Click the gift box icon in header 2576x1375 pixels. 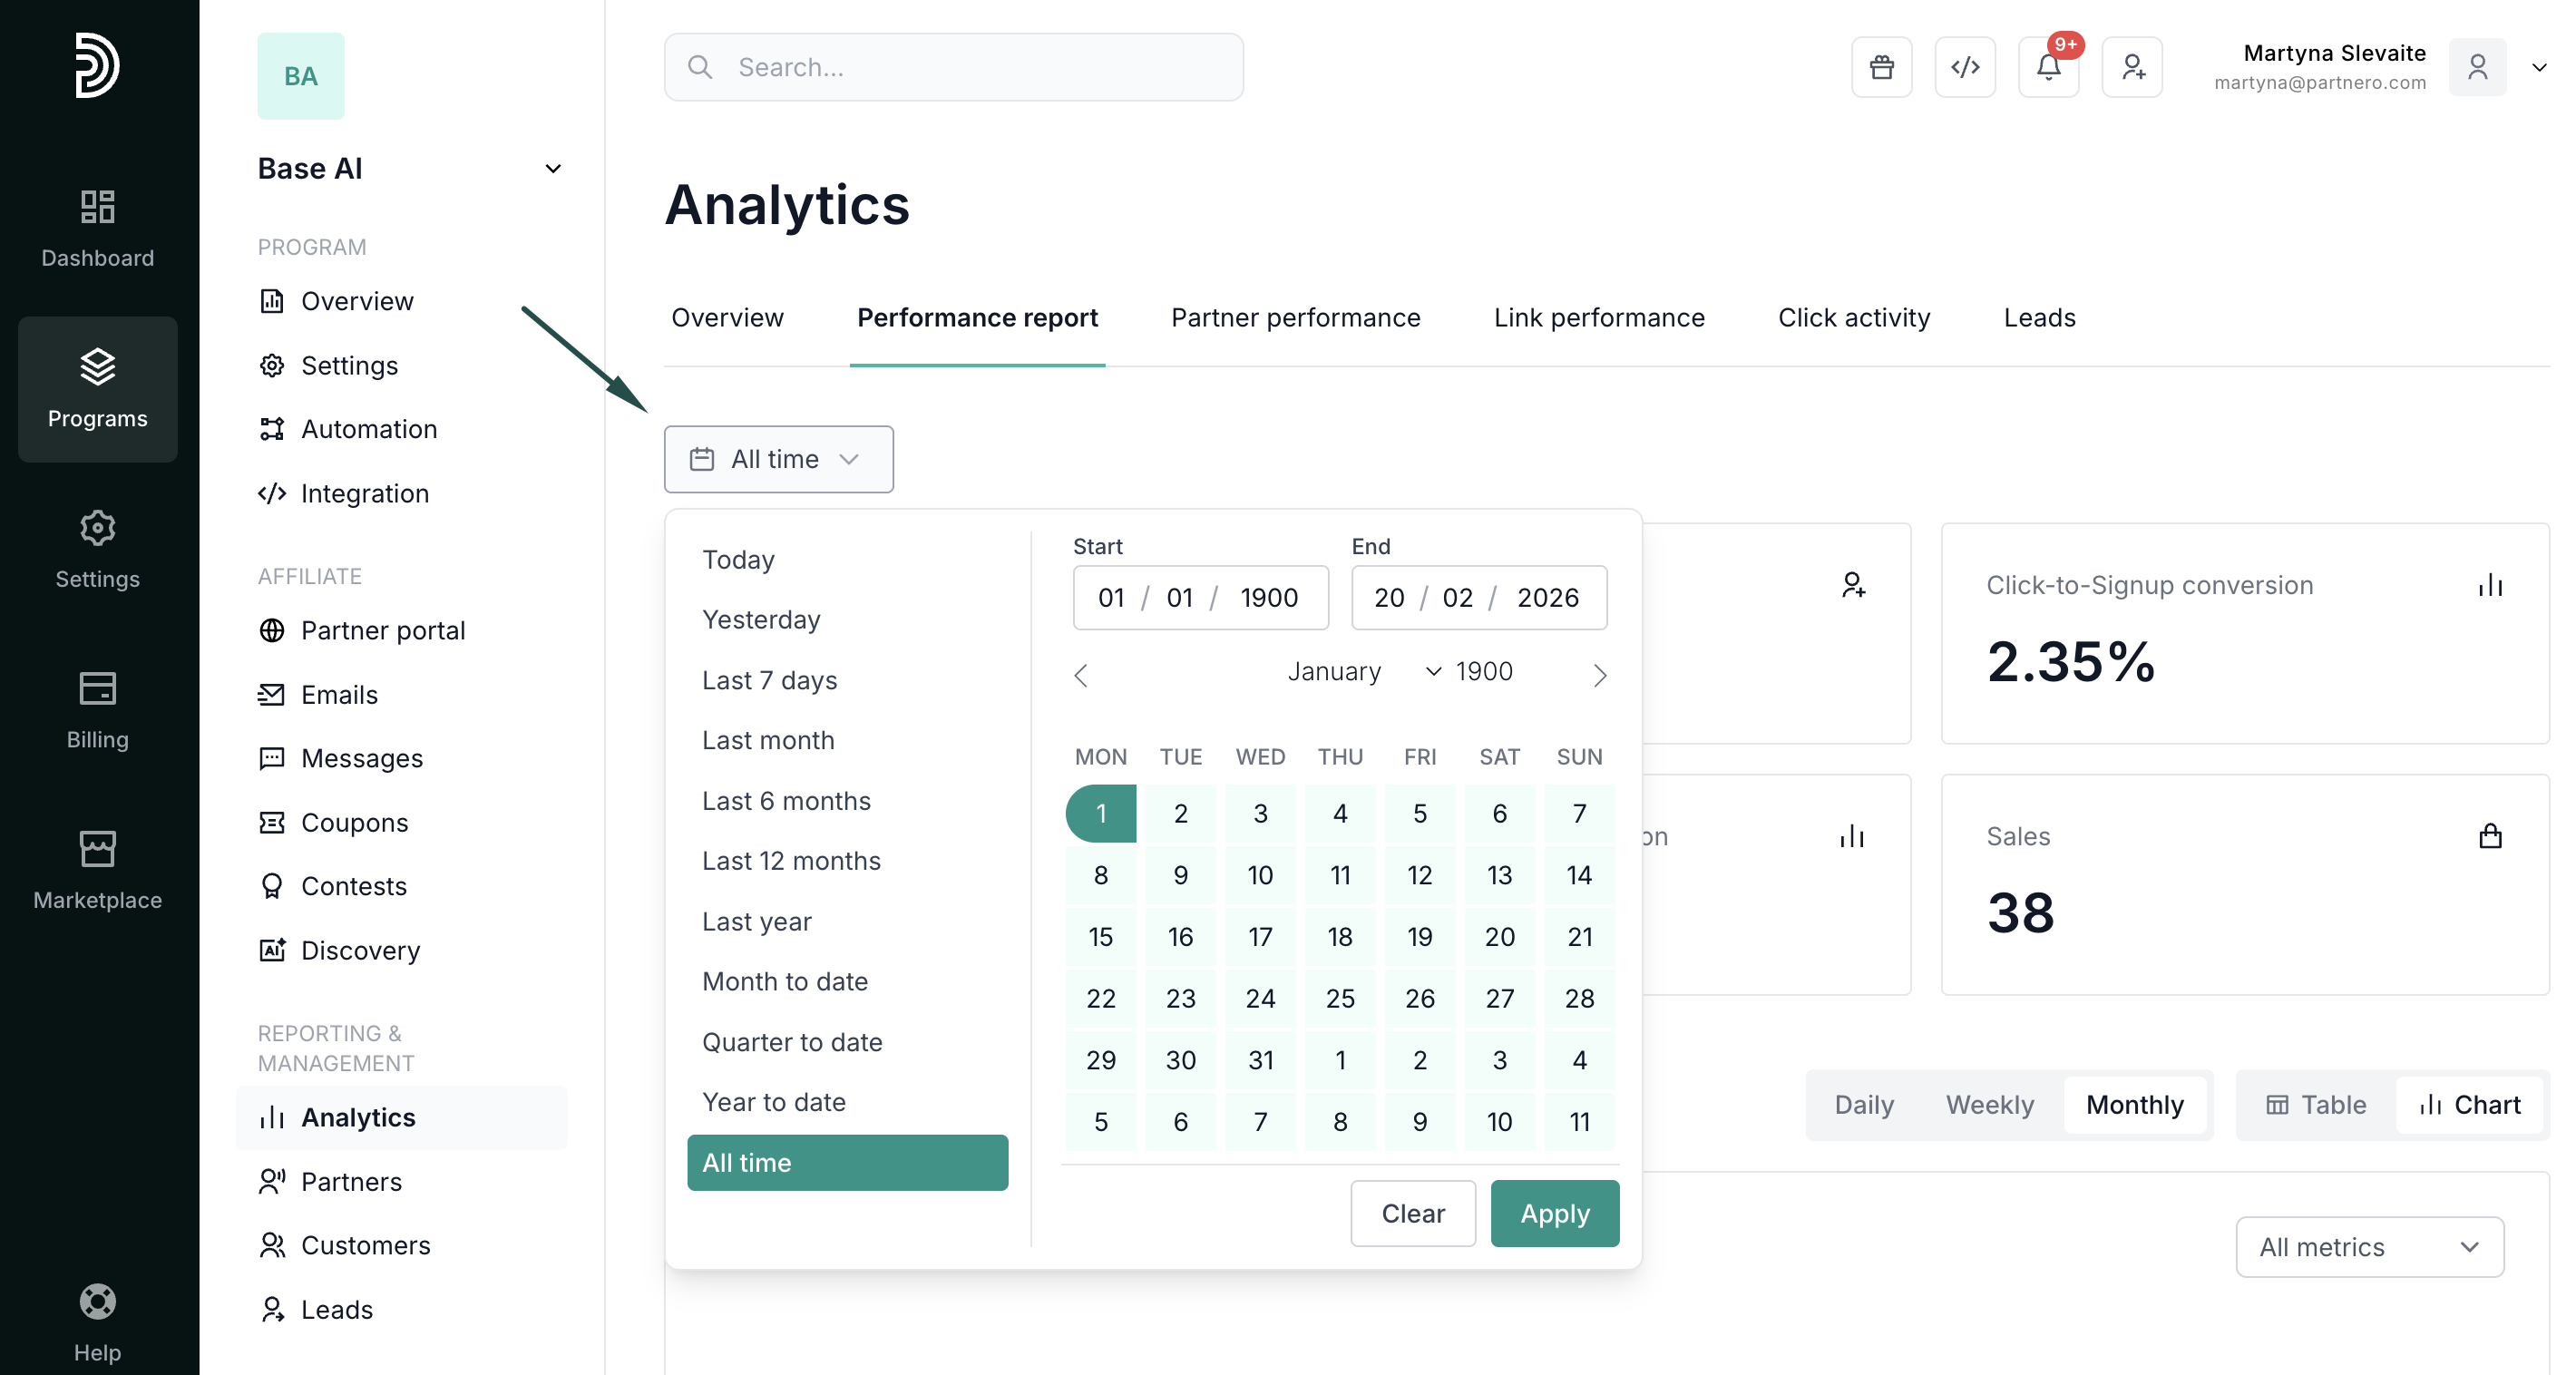[1881, 67]
